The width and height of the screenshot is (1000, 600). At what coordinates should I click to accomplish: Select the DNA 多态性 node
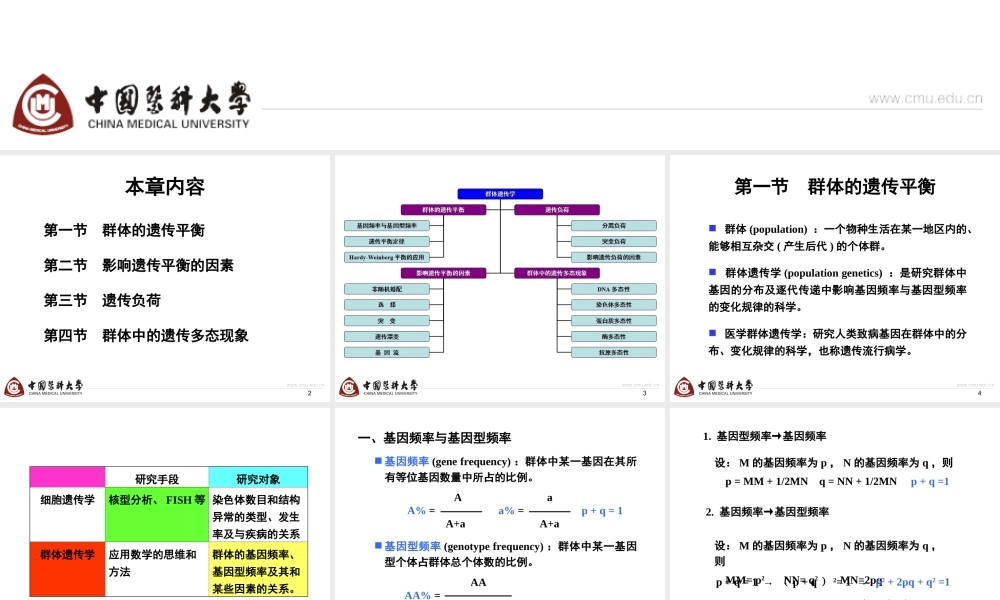(x=613, y=288)
